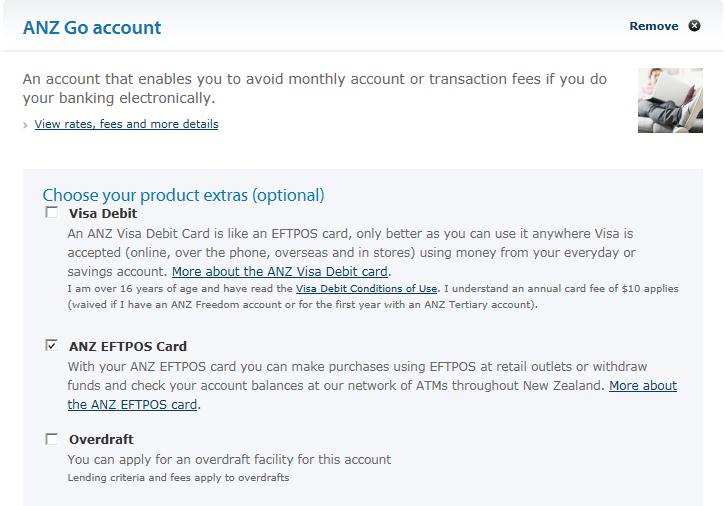Click the lending criteria fine print

178,478
